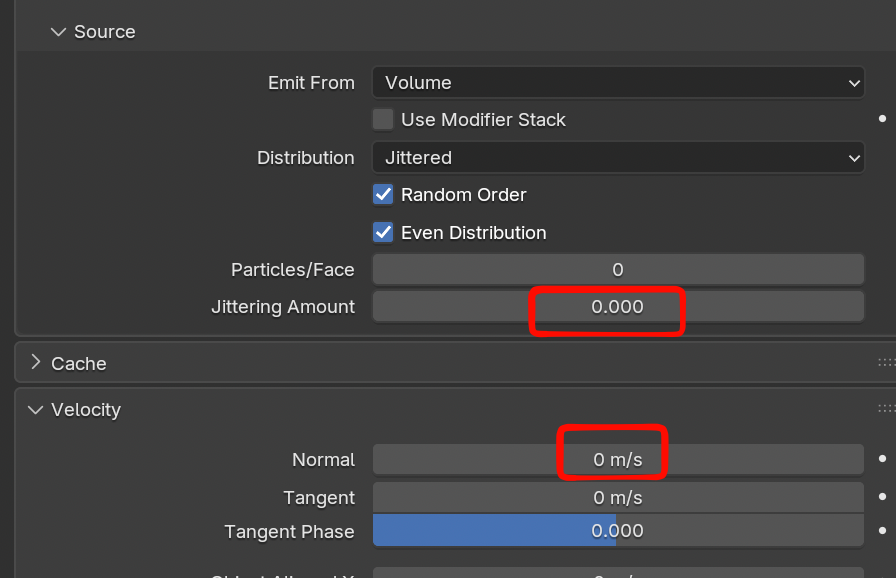Click the Cache panel drag grip
This screenshot has height=578, width=896.
click(x=886, y=363)
